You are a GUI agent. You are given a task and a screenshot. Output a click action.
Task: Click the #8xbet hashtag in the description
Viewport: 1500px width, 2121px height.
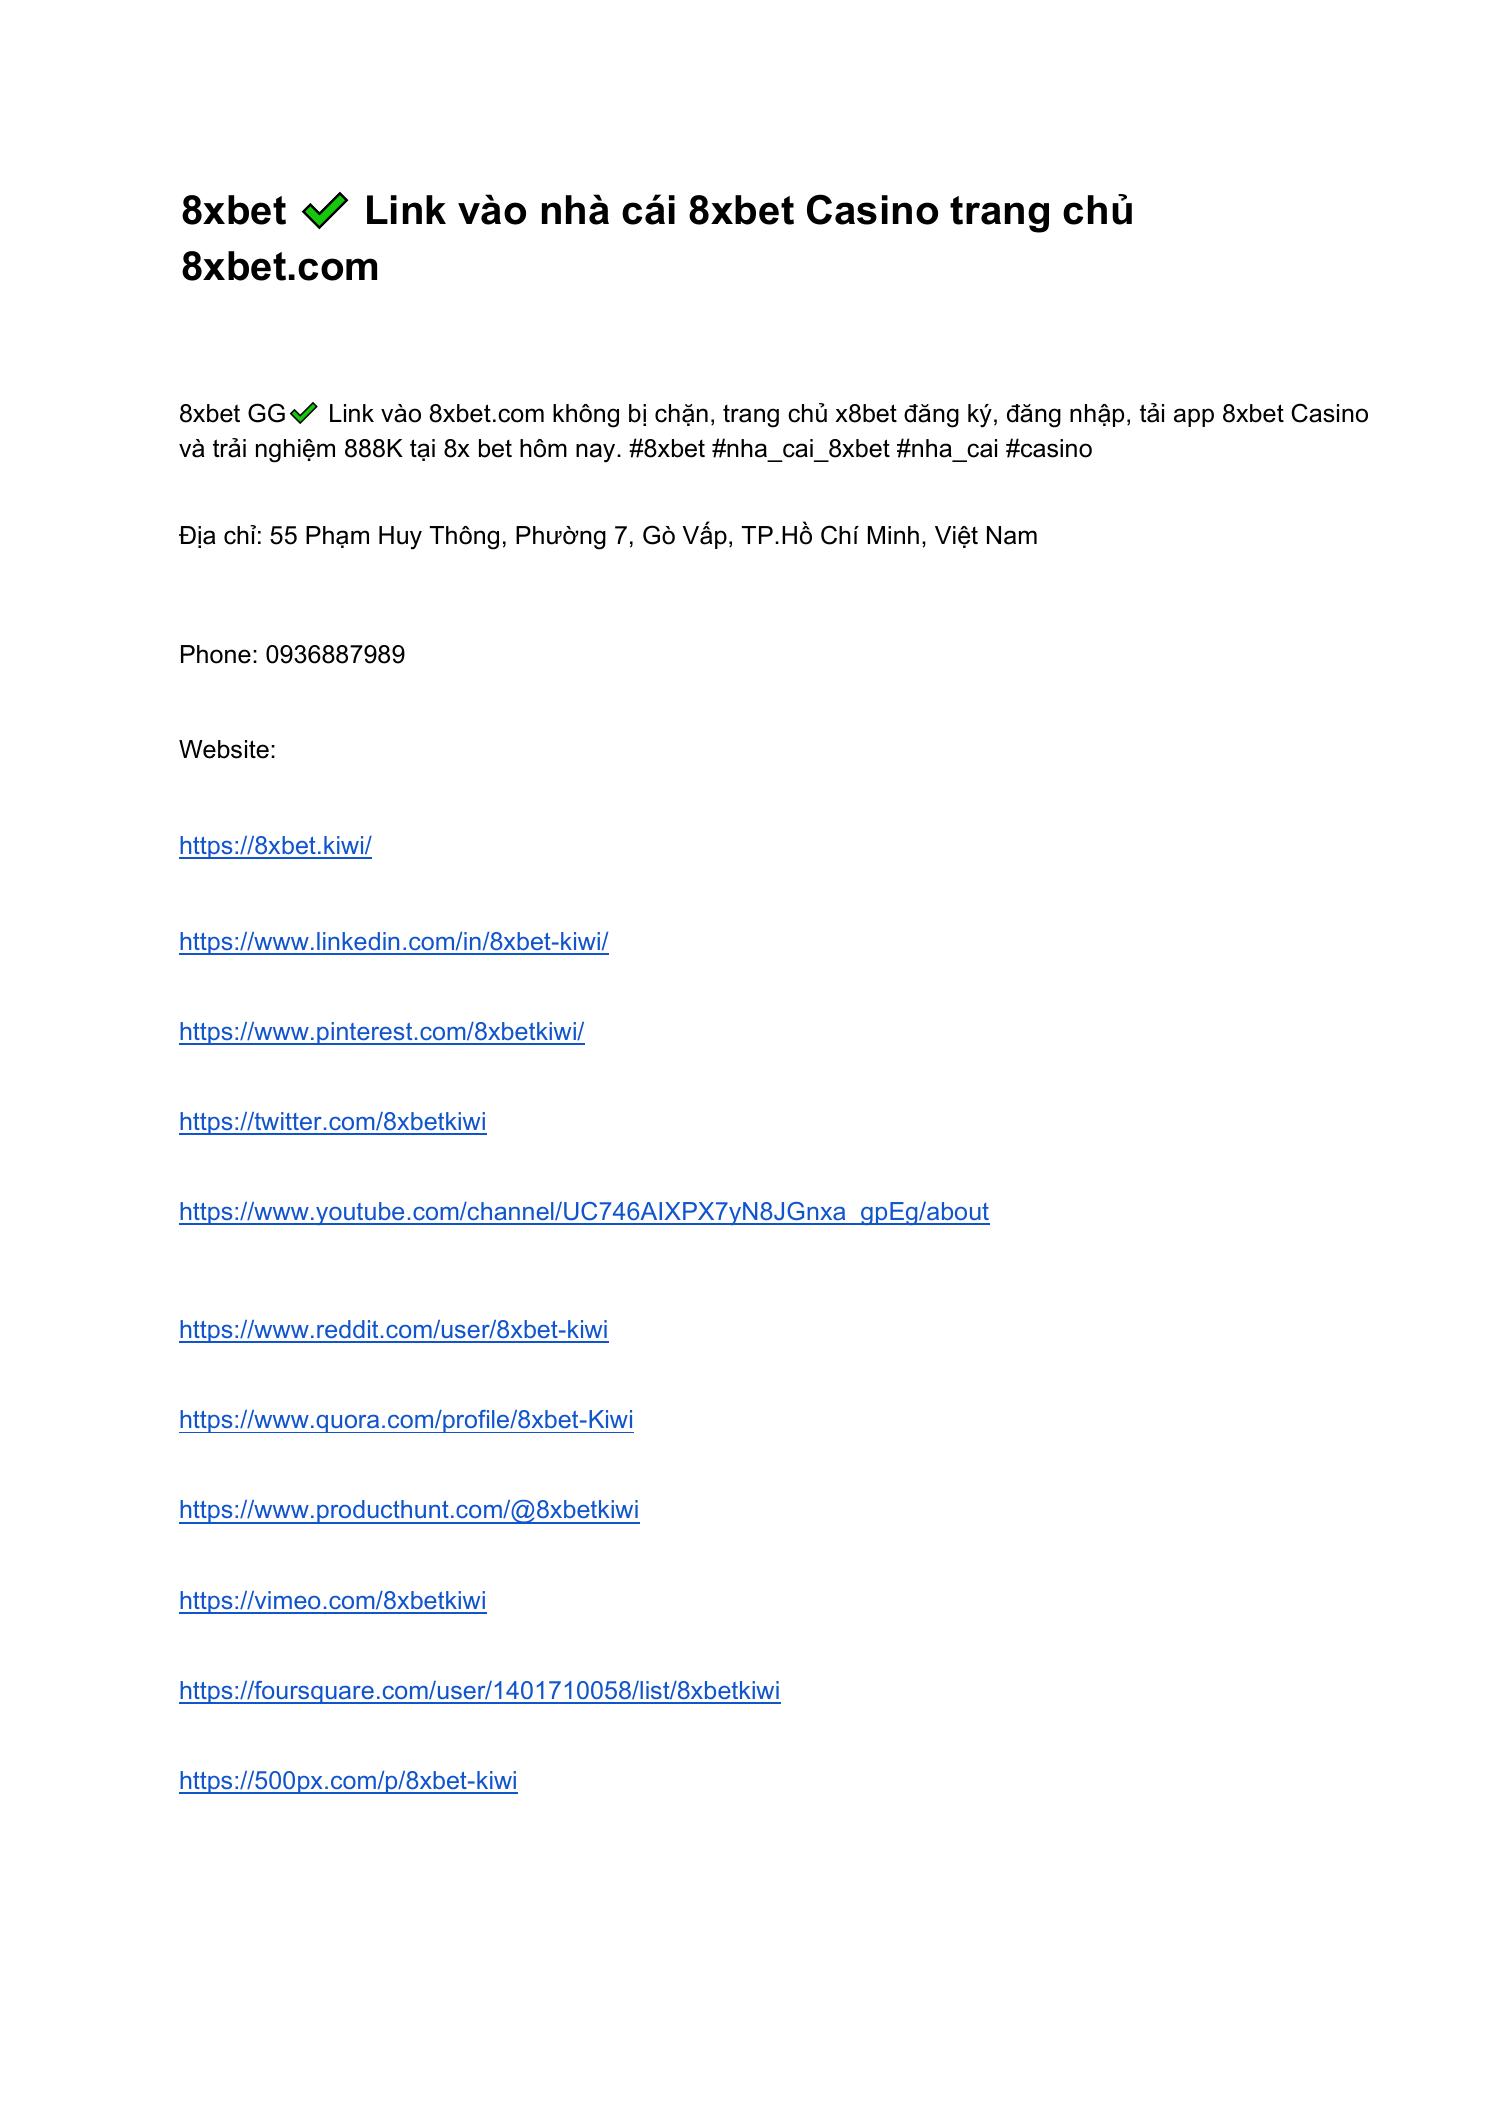(667, 449)
